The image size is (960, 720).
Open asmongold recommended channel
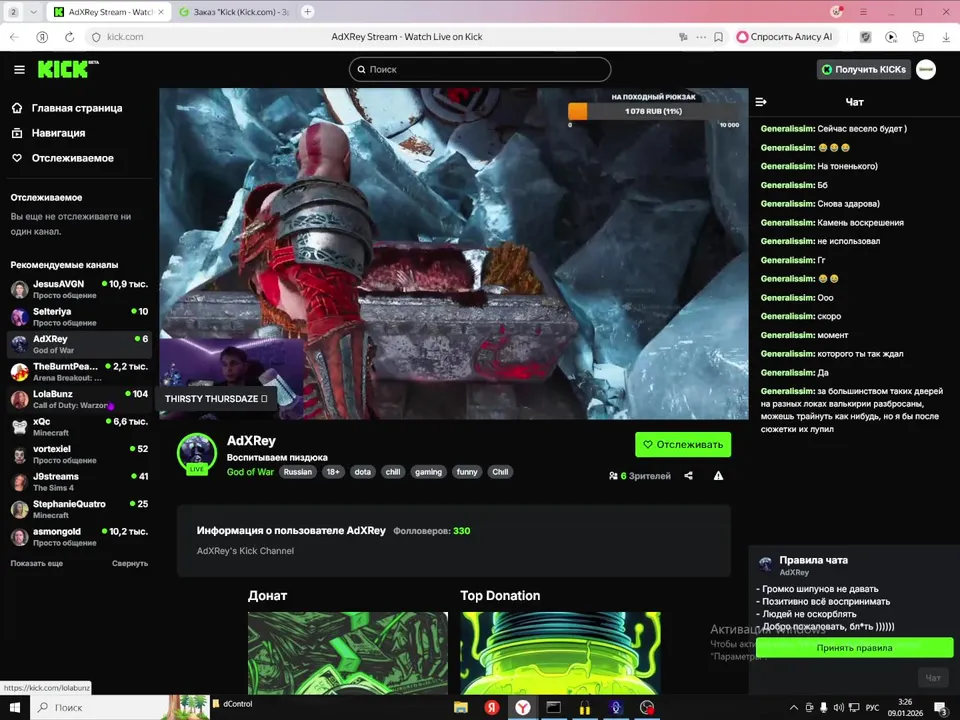point(80,537)
